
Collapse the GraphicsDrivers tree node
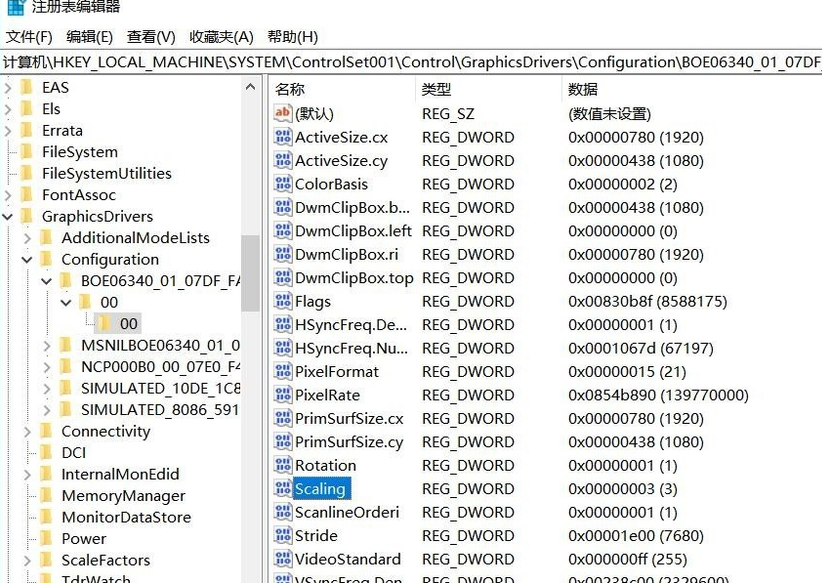[8, 216]
